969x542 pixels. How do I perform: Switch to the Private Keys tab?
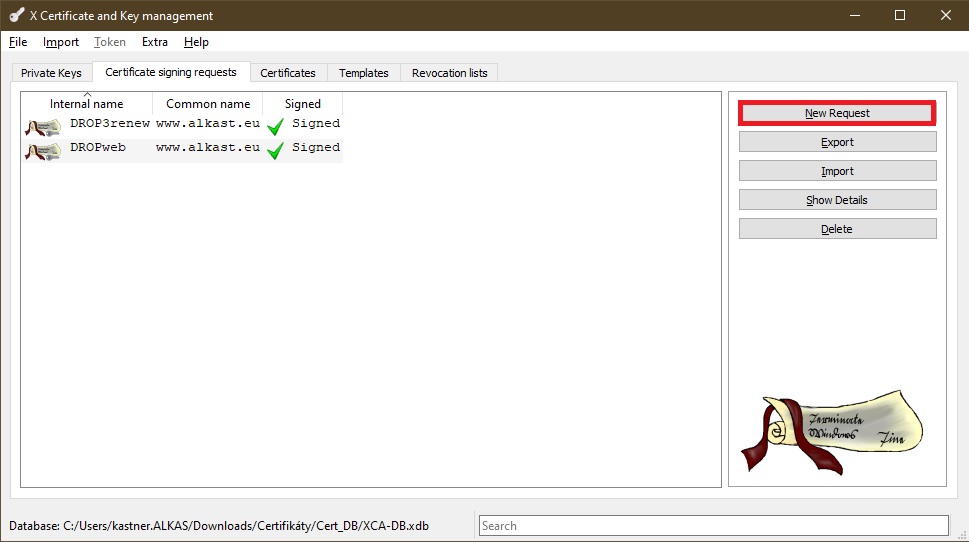click(51, 73)
